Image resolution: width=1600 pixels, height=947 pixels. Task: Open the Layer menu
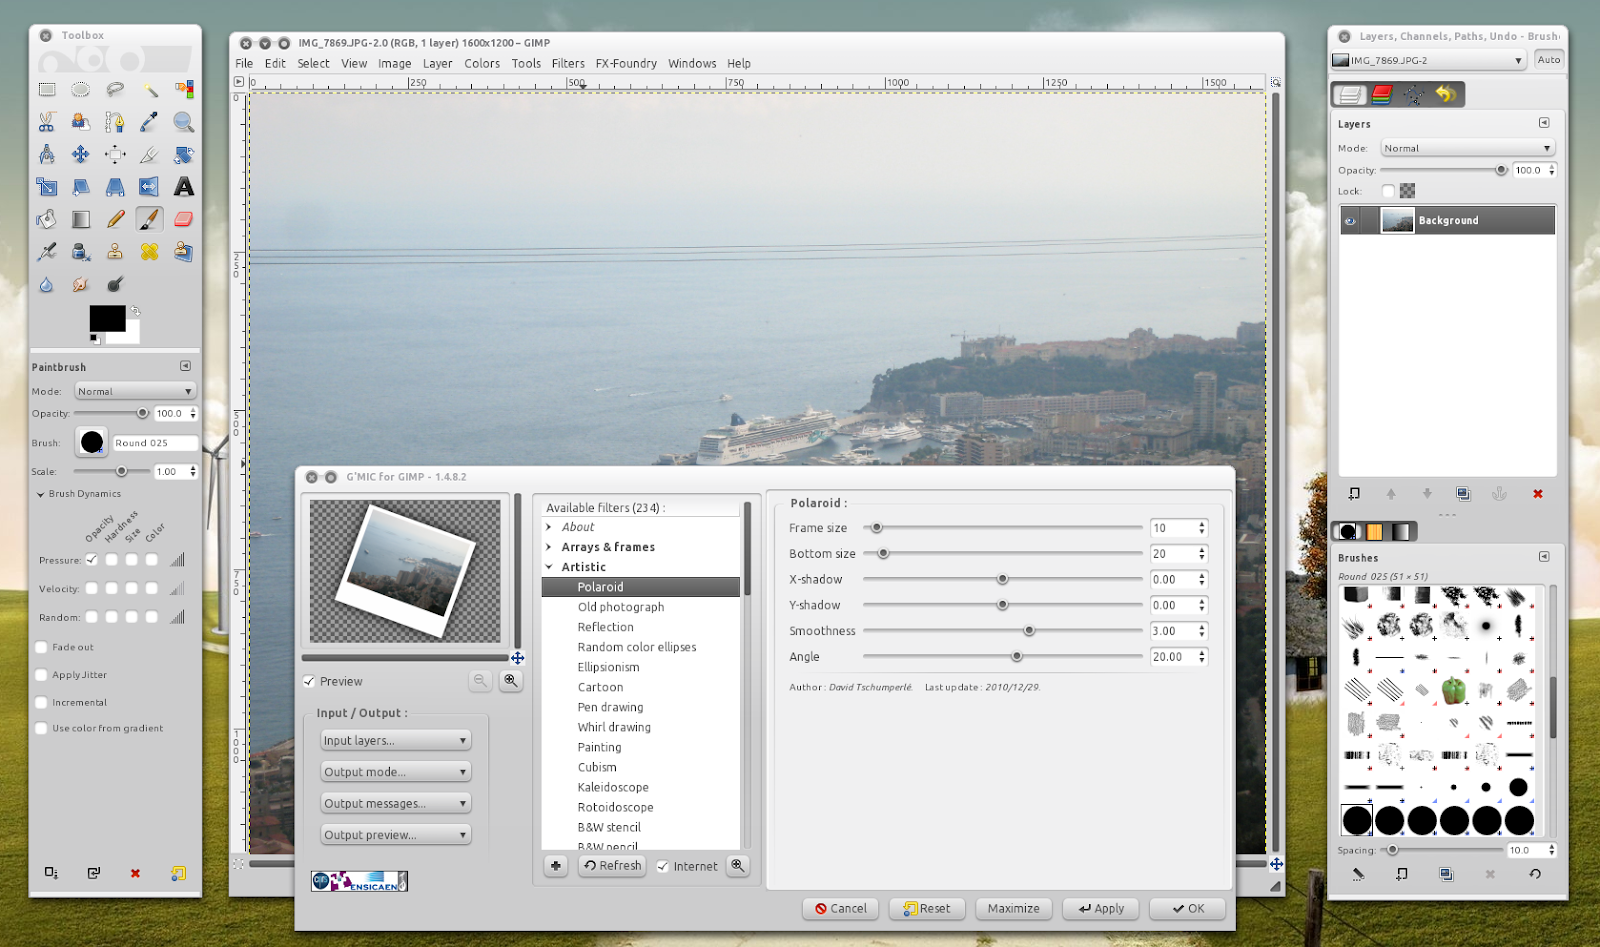point(437,63)
